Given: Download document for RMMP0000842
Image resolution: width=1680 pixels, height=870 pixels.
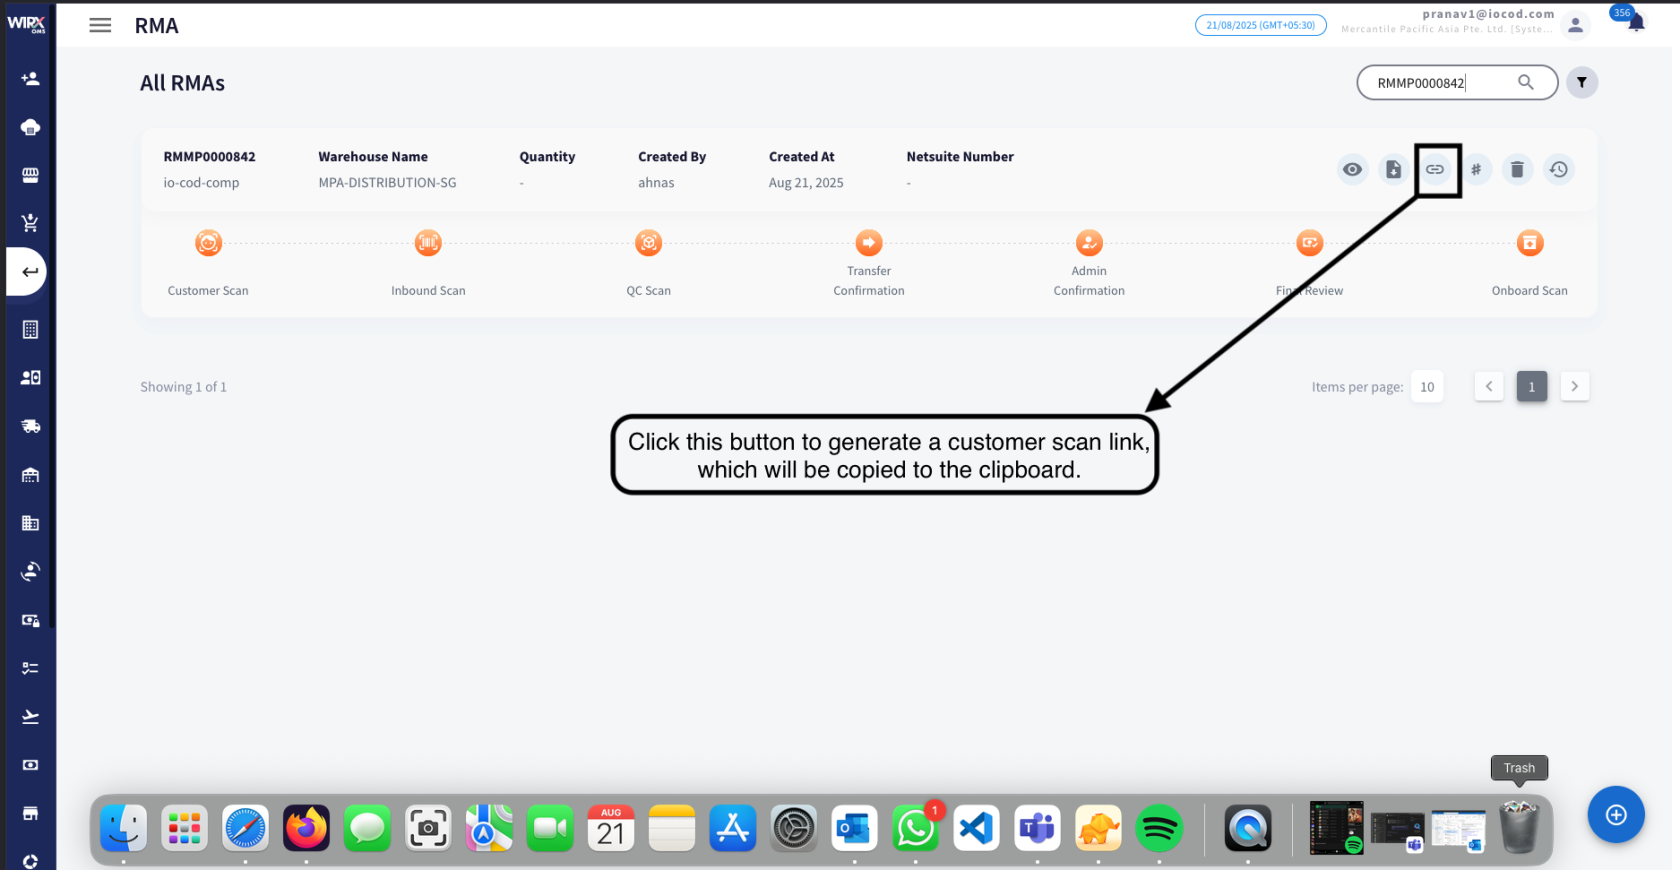Looking at the screenshot, I should (1393, 169).
